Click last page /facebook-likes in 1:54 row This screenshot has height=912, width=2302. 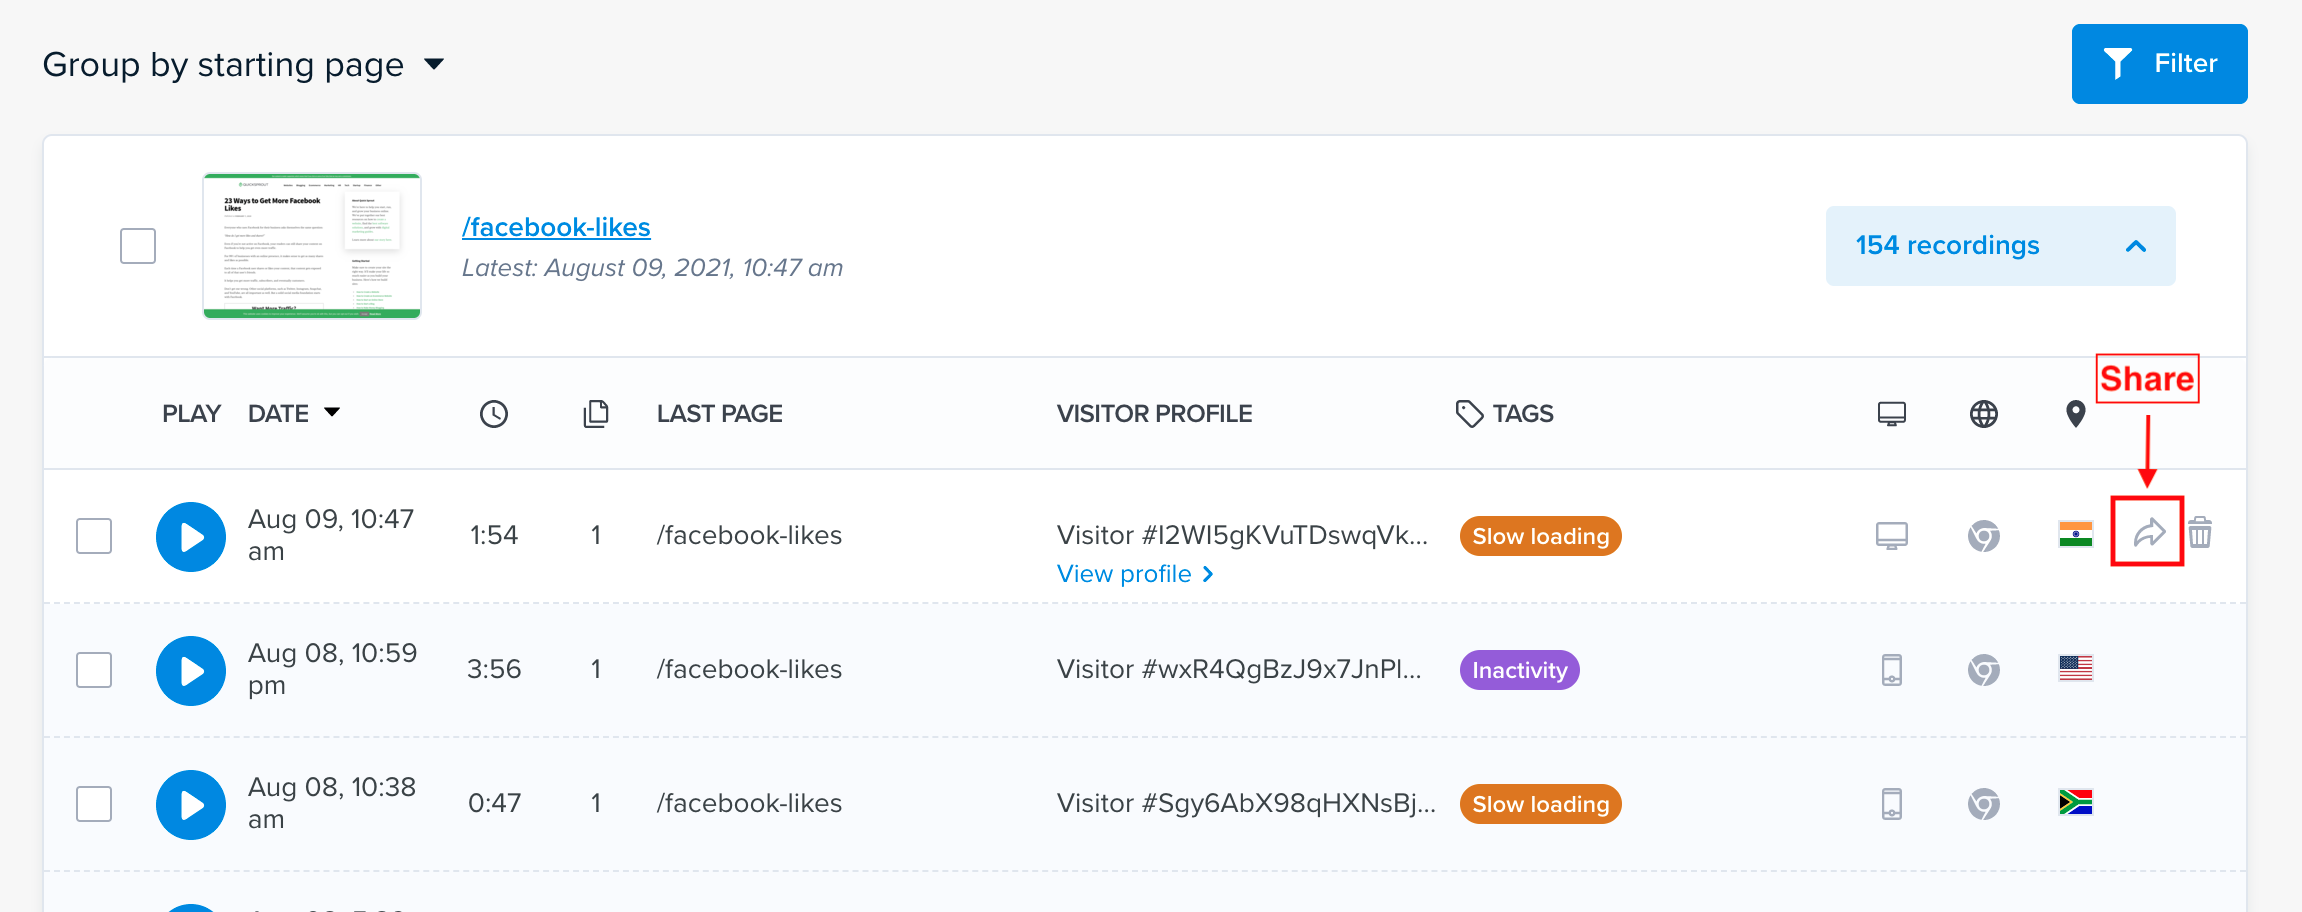point(749,536)
